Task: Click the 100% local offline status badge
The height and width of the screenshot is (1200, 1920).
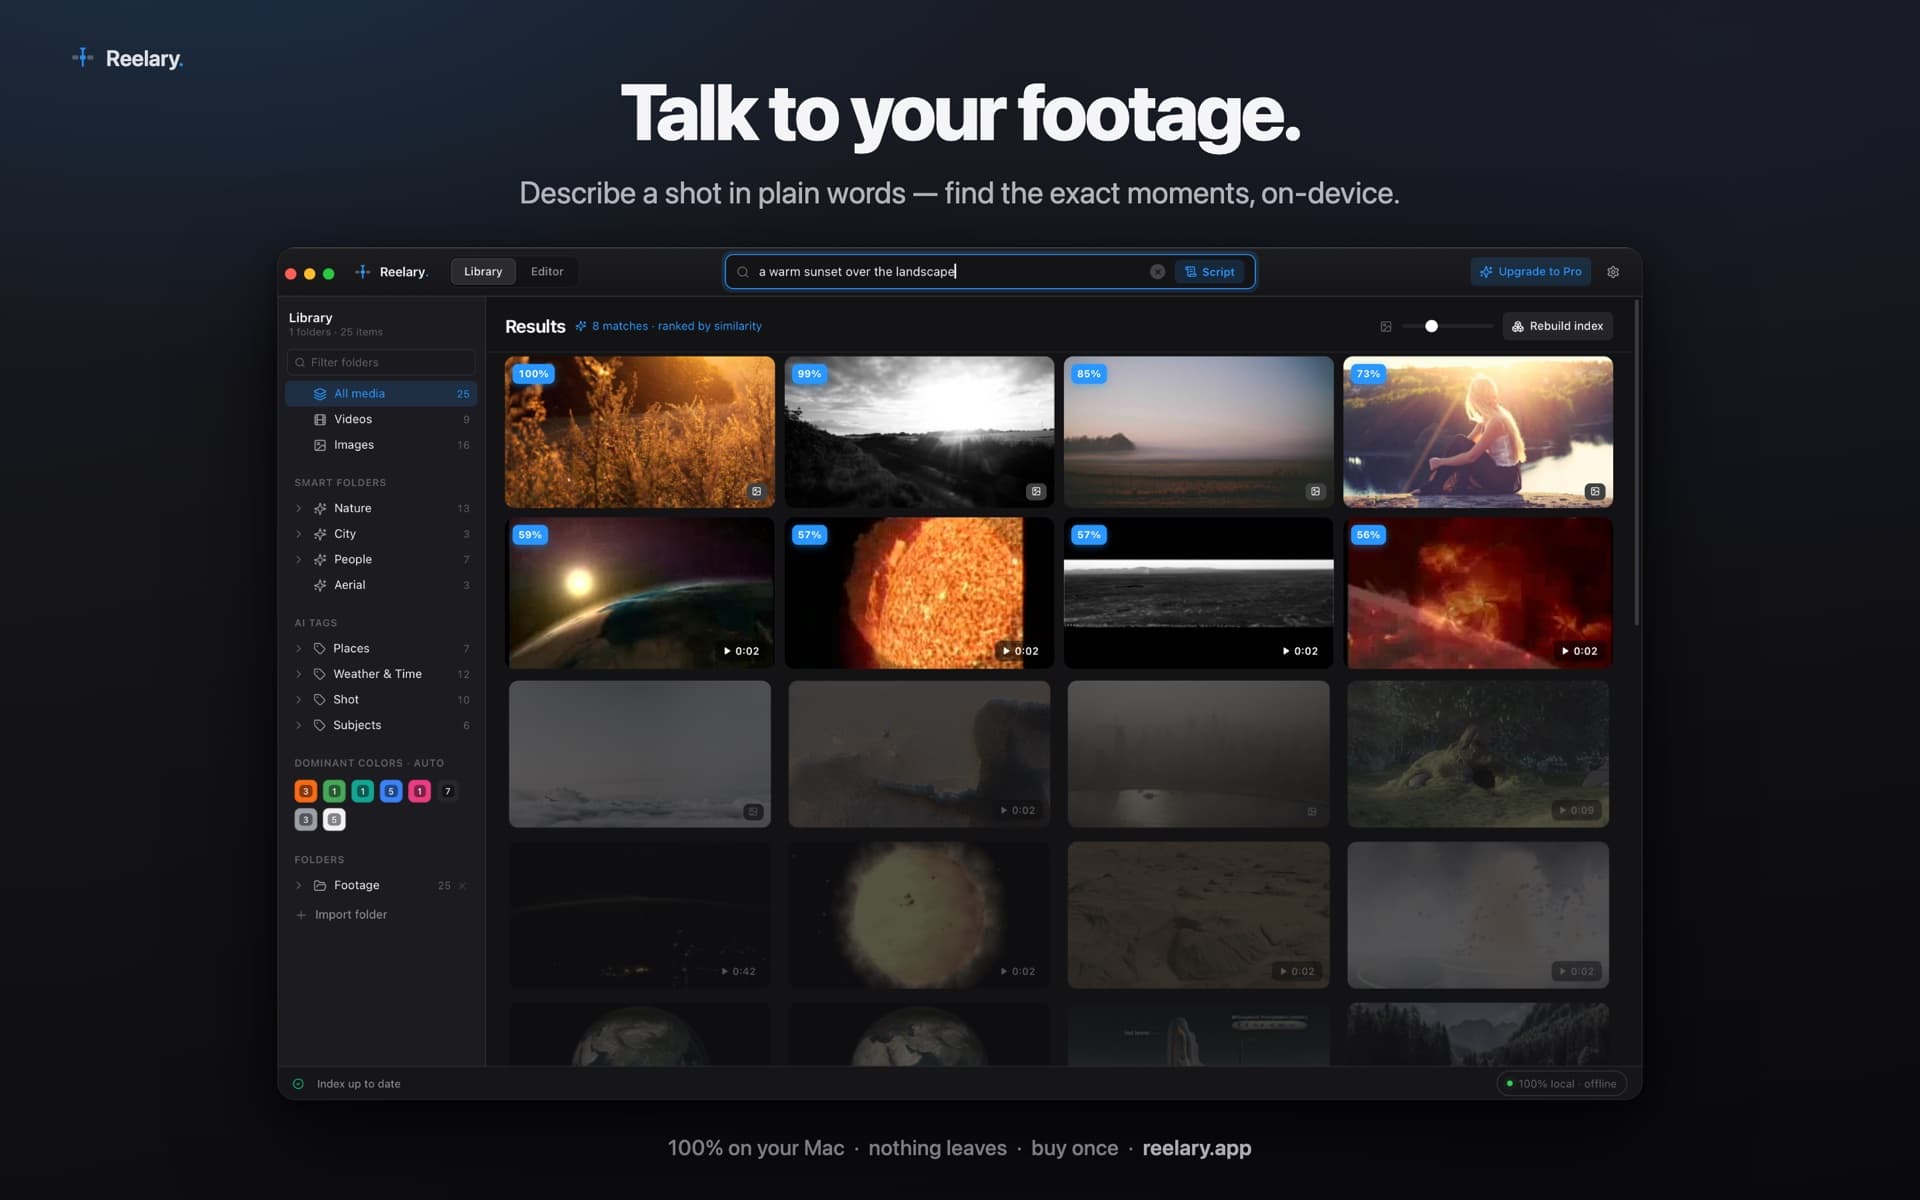Action: click(x=1561, y=1084)
